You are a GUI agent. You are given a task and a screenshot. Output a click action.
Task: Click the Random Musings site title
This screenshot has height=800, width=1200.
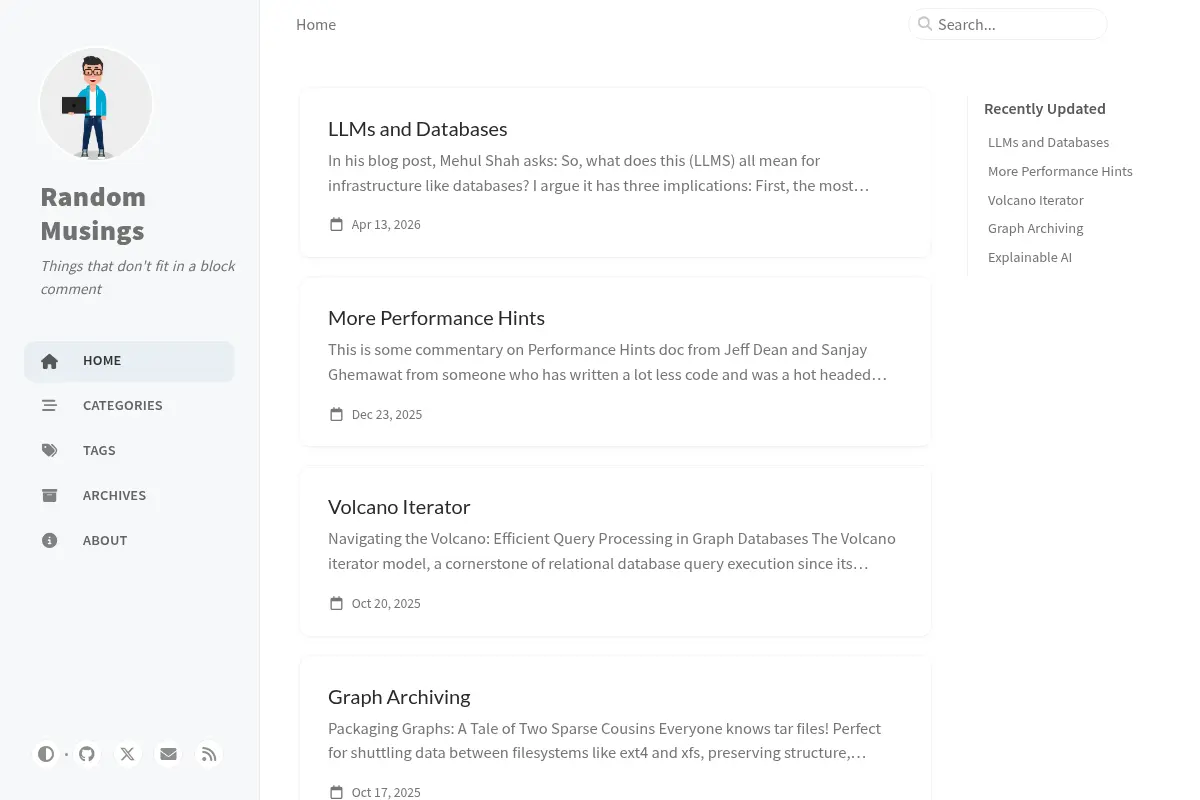click(93, 214)
